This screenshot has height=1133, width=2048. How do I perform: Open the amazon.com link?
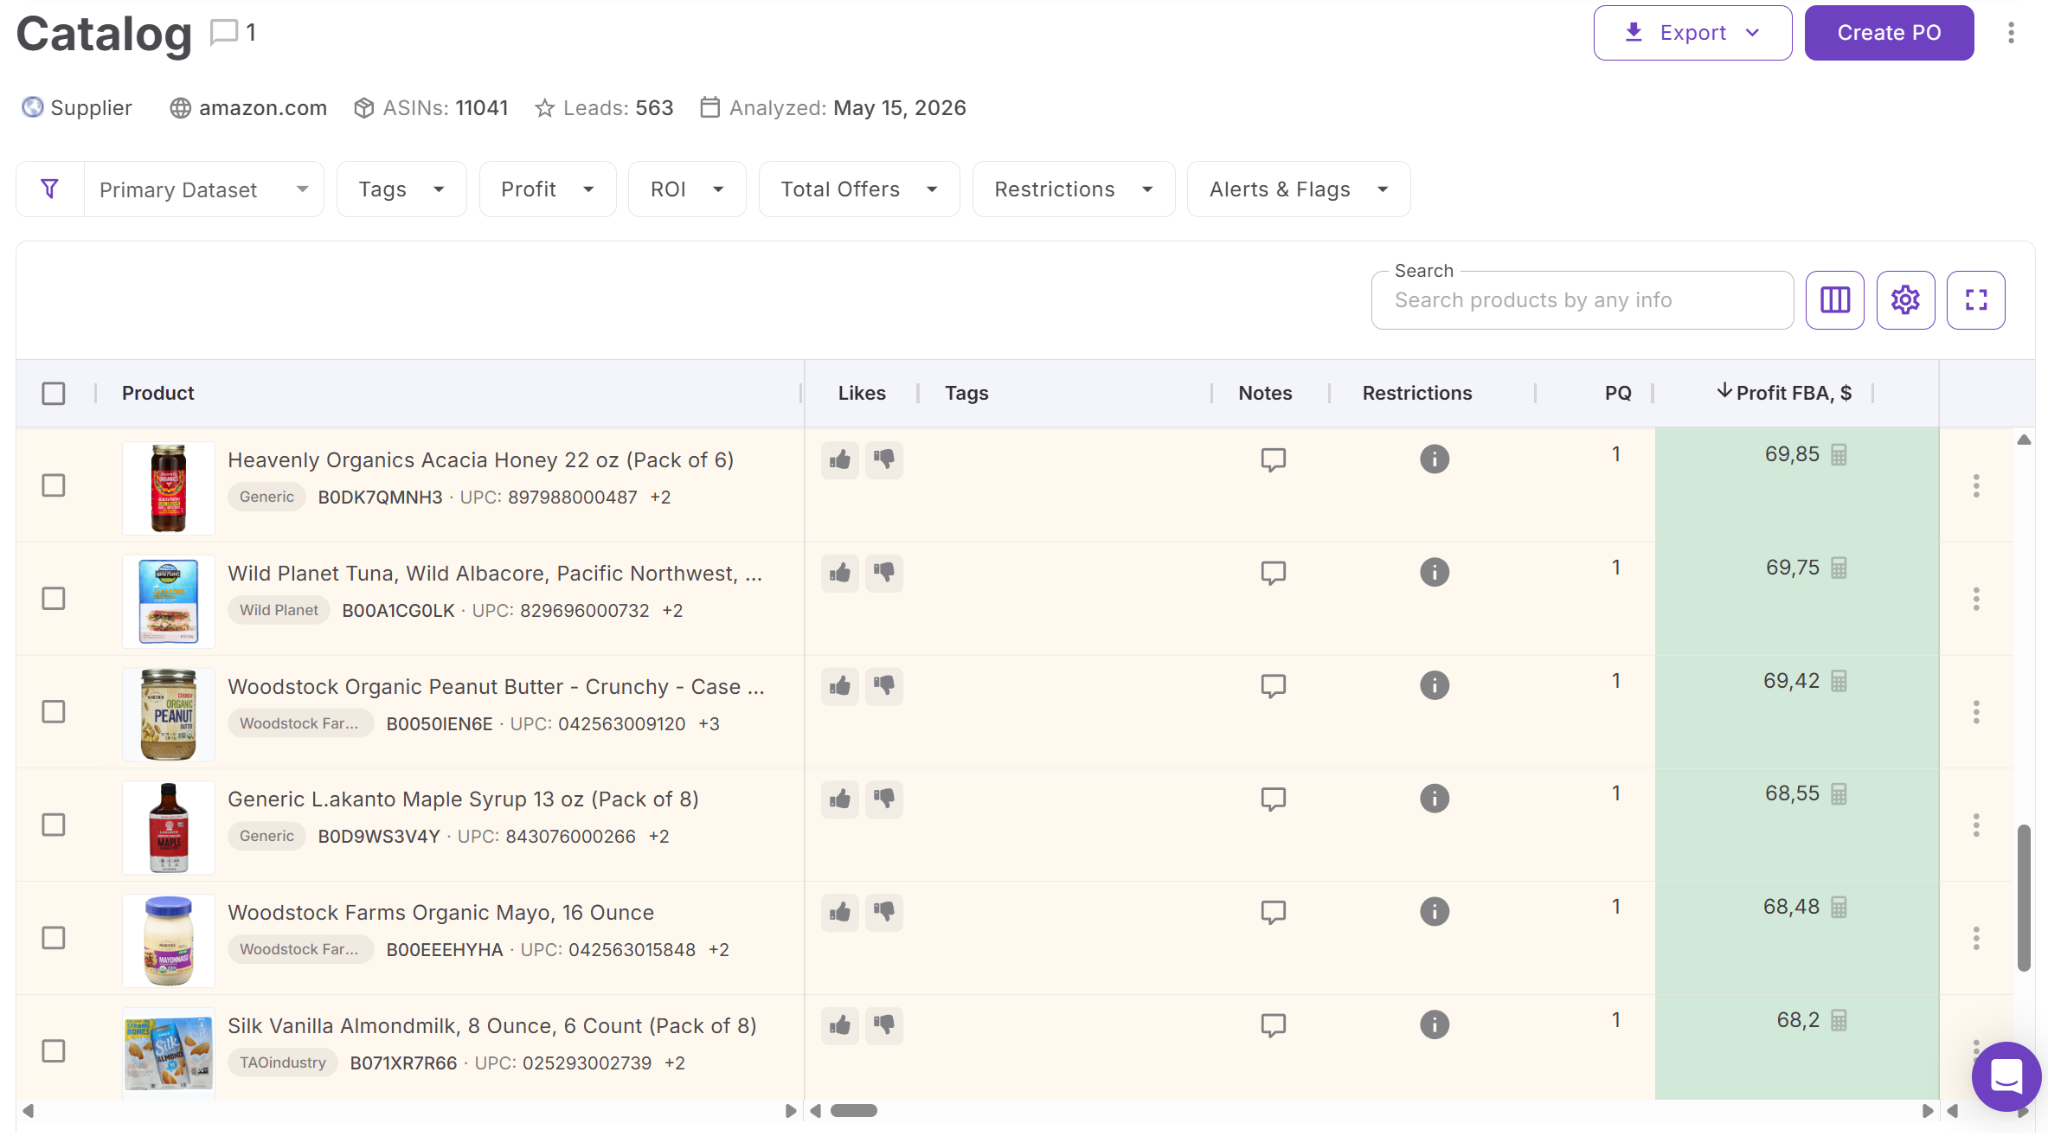[x=262, y=108]
